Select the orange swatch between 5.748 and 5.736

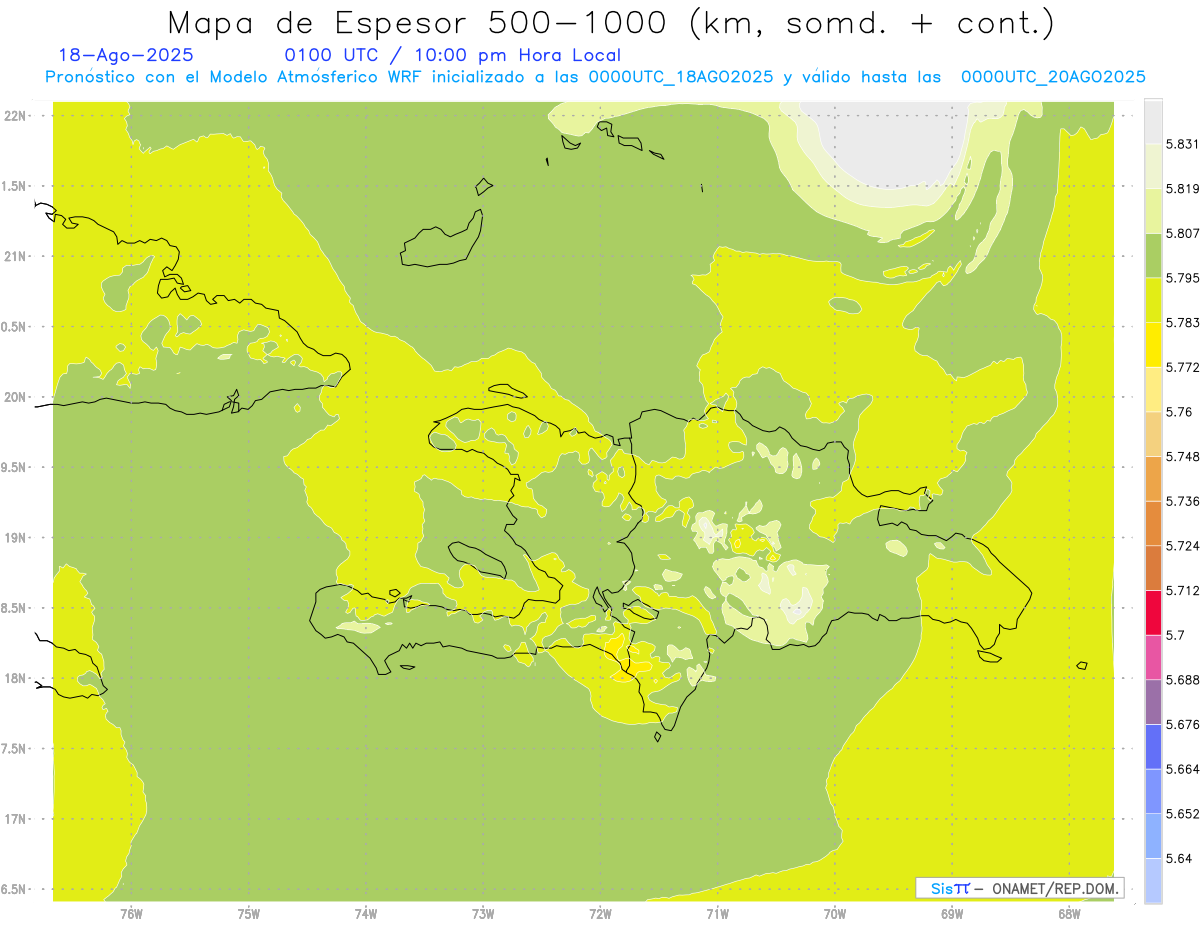click(1153, 478)
